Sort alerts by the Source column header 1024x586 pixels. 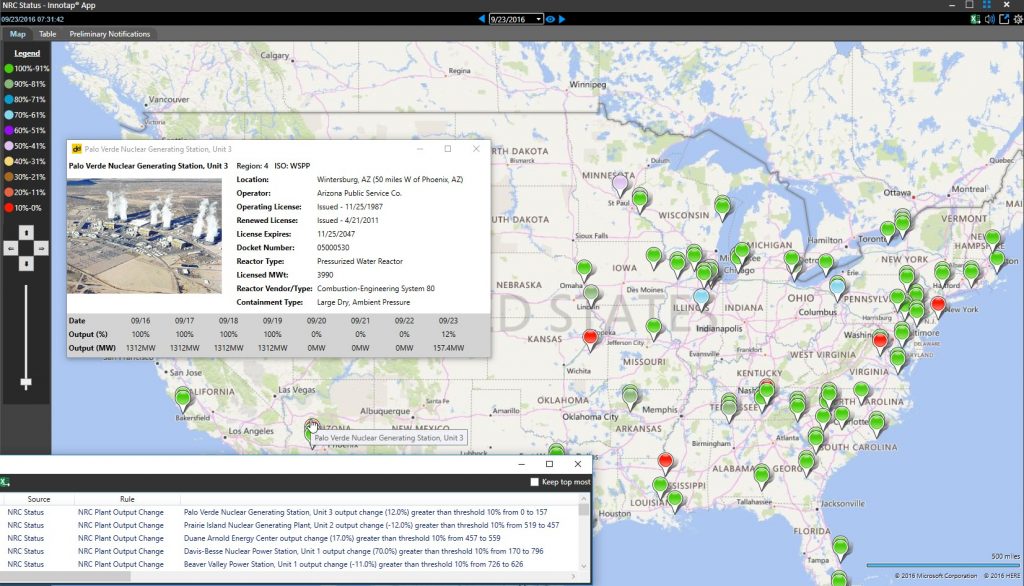point(39,498)
